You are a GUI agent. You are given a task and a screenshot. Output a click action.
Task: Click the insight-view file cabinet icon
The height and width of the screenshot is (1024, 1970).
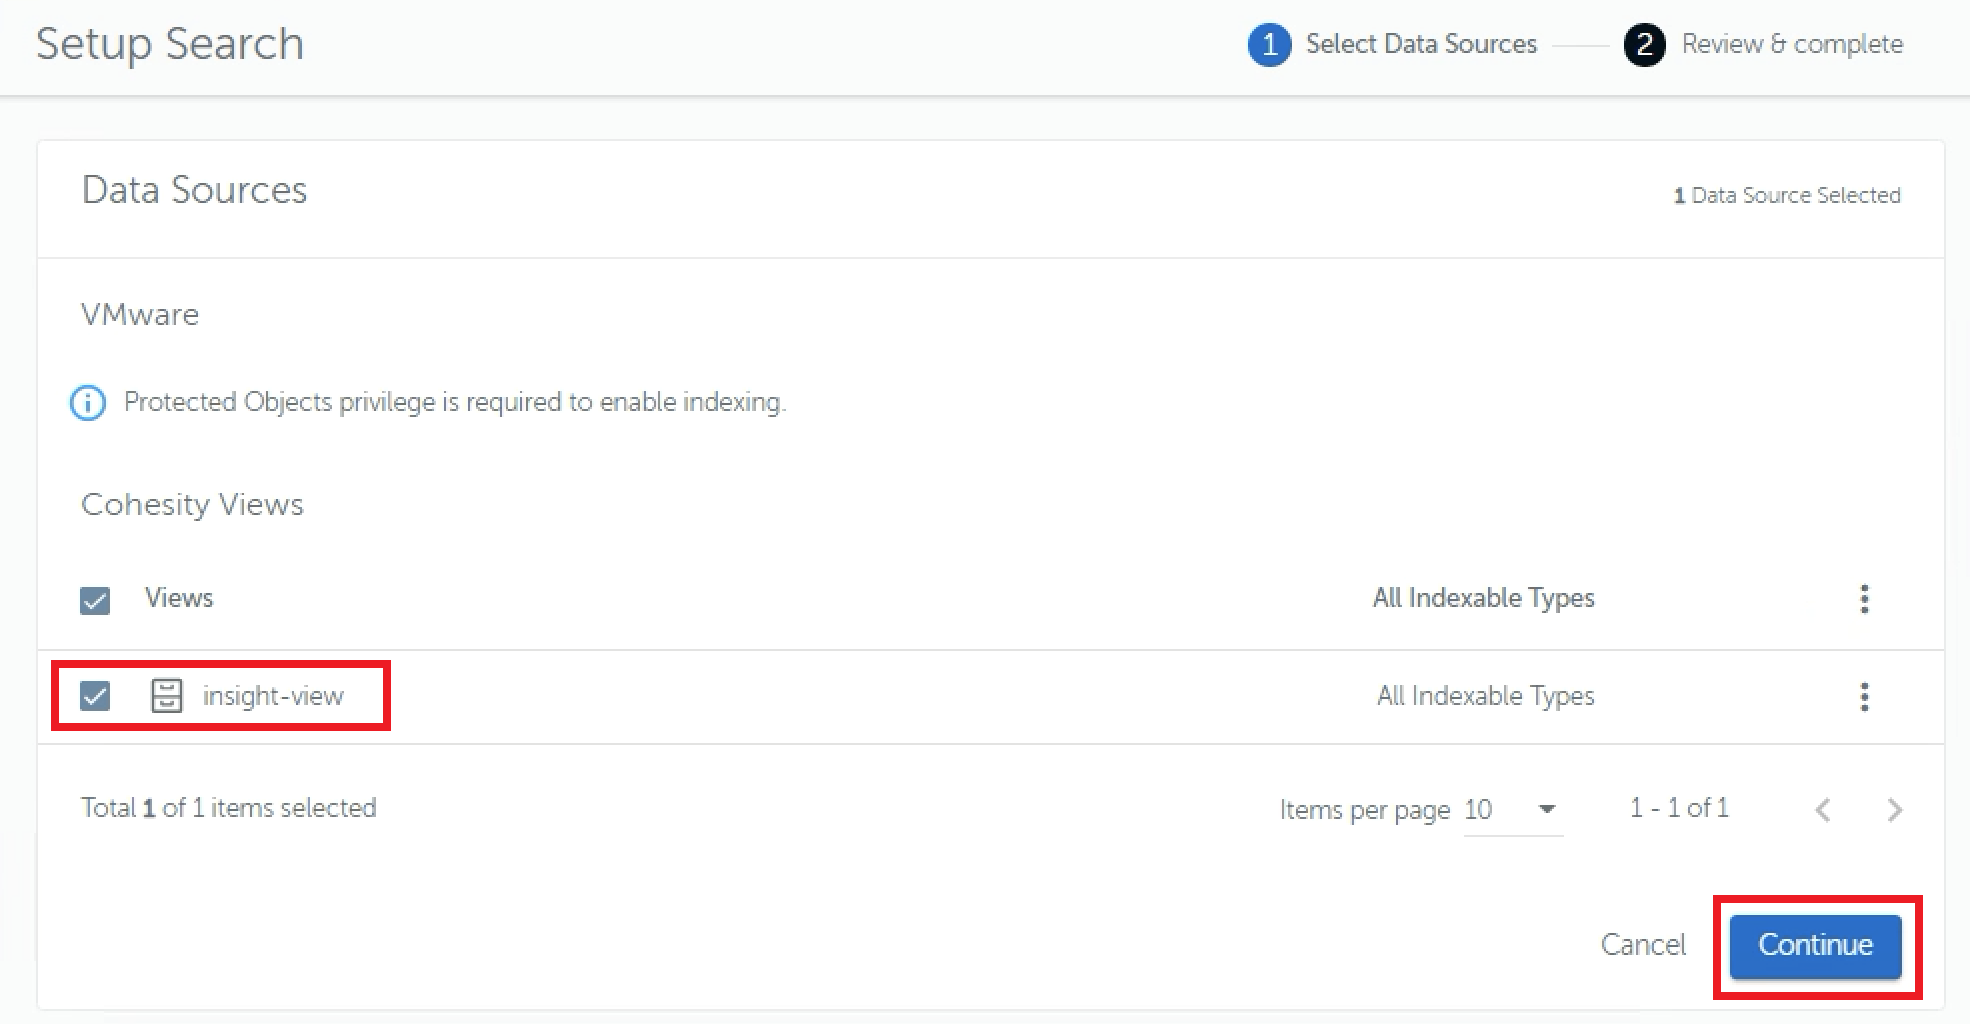pos(166,695)
